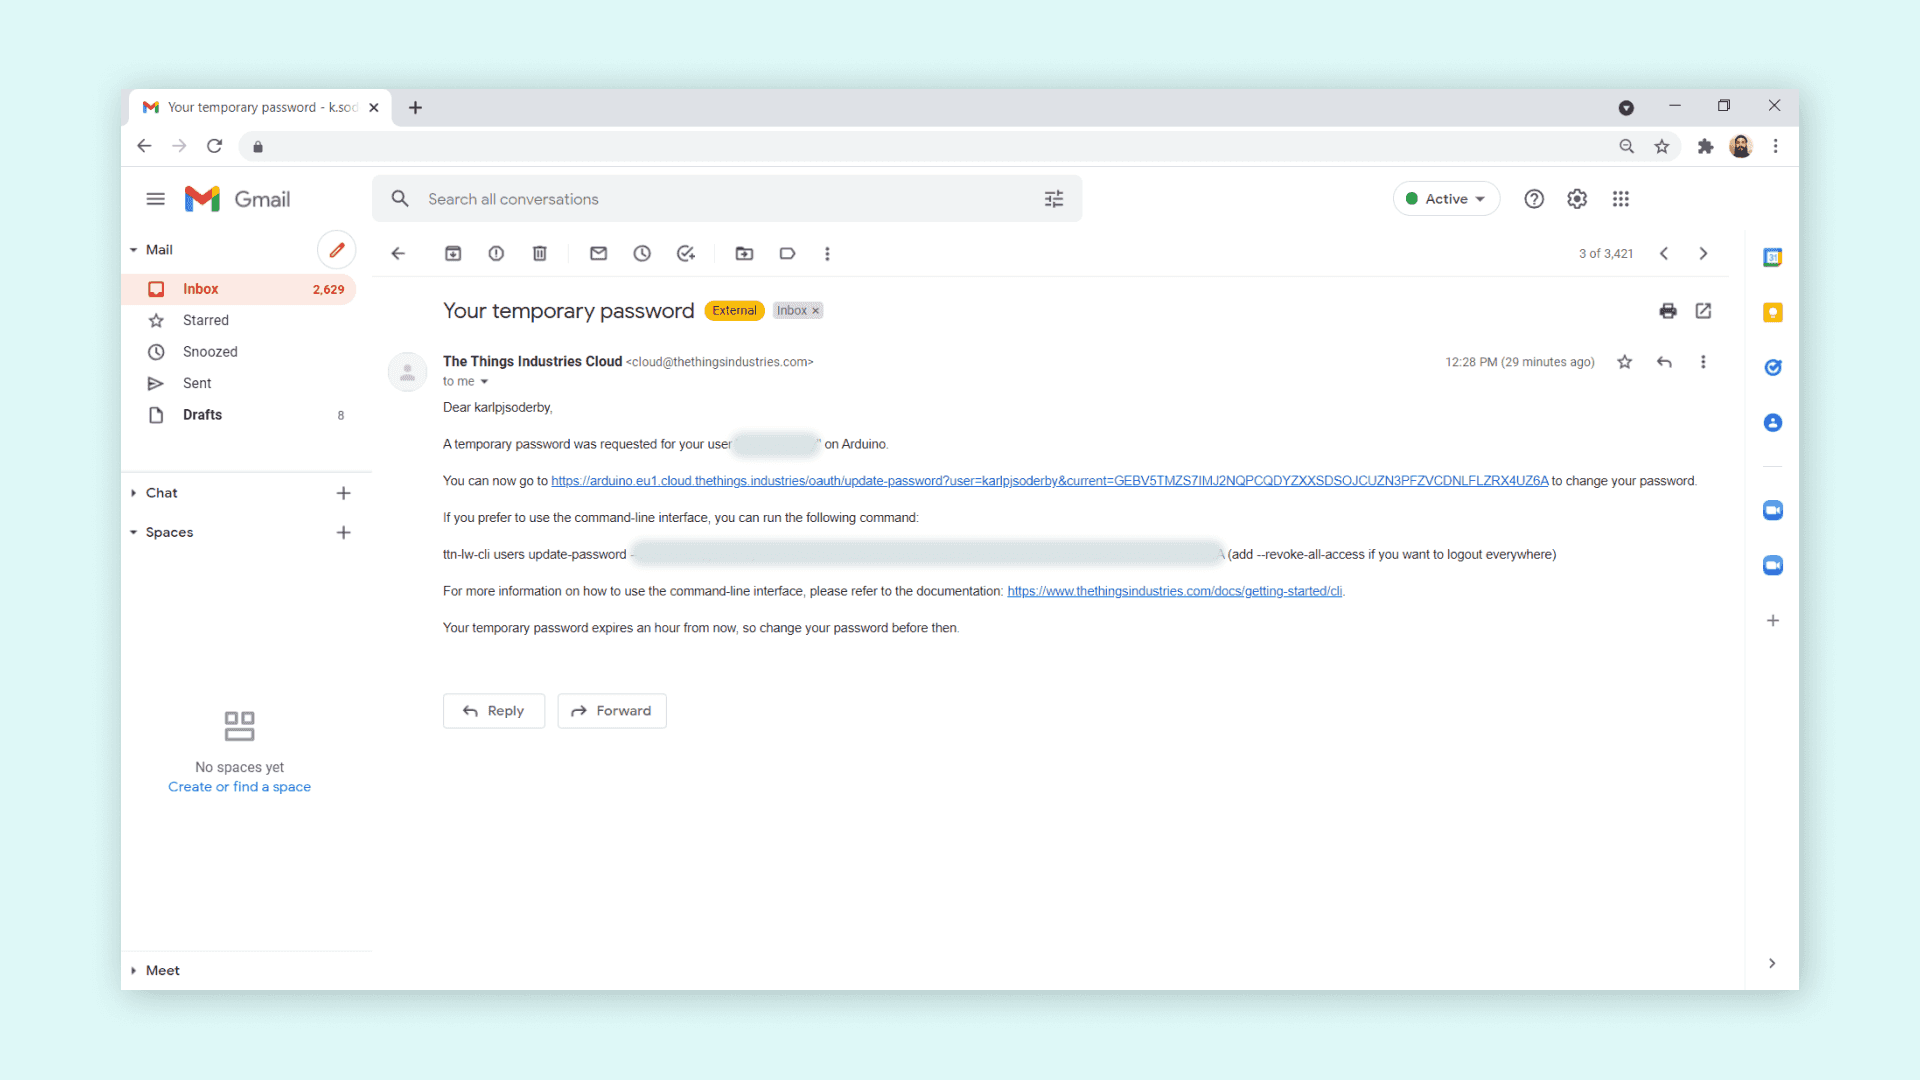1920x1080 pixels.
Task: Open the thethingsindustries docs getting-started link
Action: coord(1174,591)
